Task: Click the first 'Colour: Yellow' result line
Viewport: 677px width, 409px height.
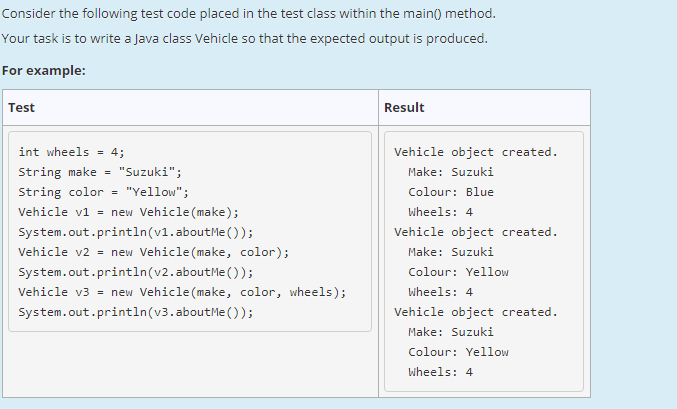Action: [458, 272]
